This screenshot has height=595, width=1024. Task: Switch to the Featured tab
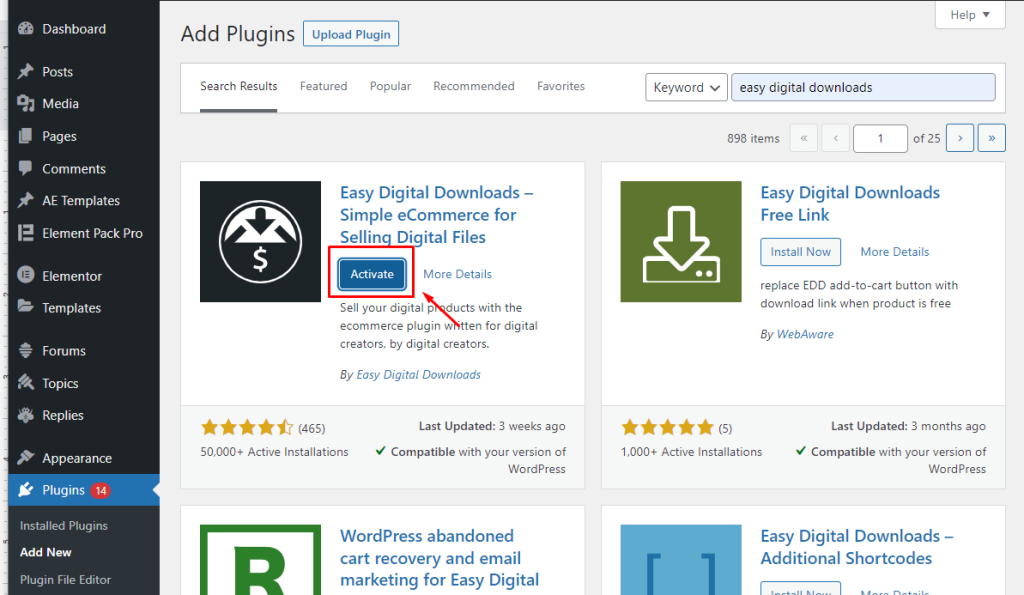(323, 86)
